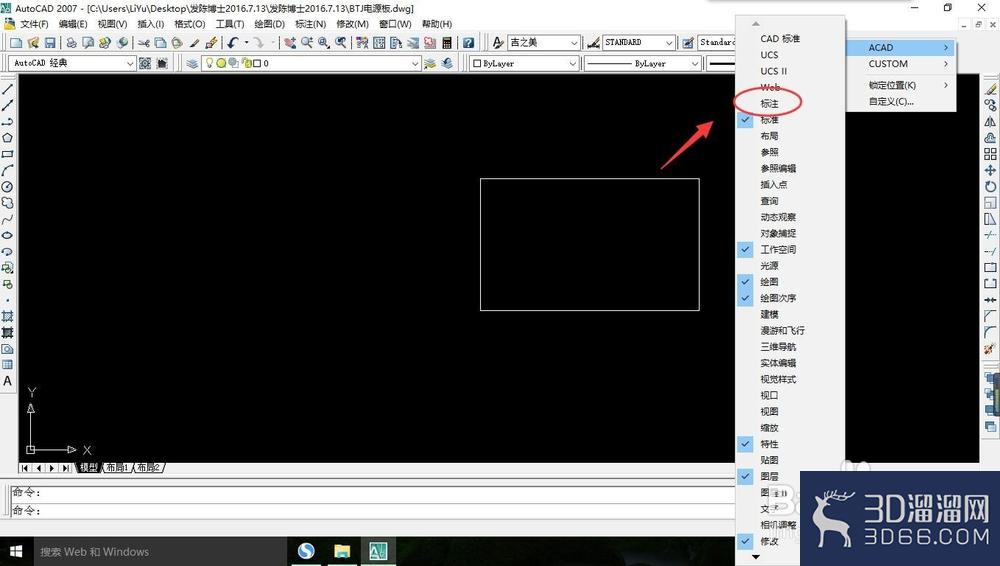1000x566 pixels.
Task: Open the Layer Properties Manager icon
Action: [192, 63]
